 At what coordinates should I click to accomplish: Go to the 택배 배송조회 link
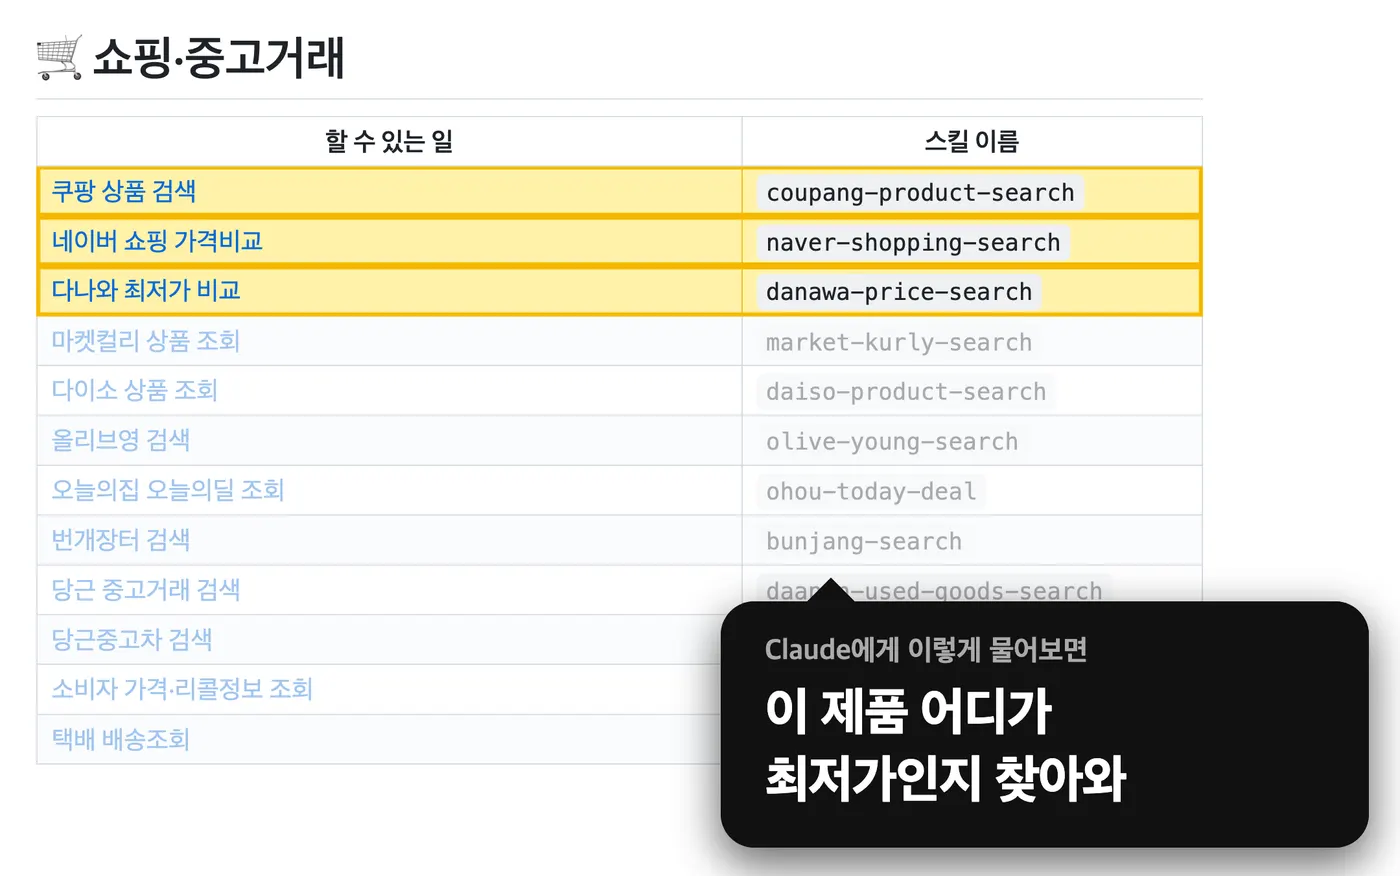pos(121,739)
